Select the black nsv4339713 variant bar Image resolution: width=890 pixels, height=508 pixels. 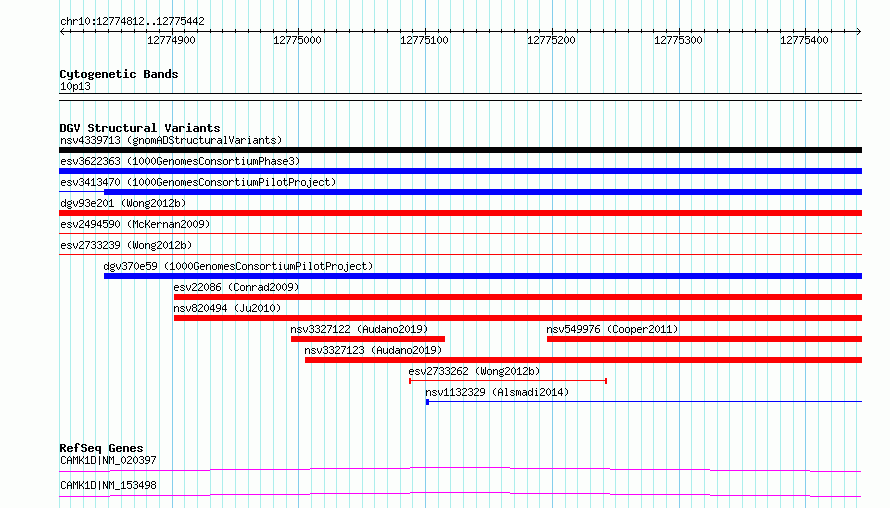point(460,150)
